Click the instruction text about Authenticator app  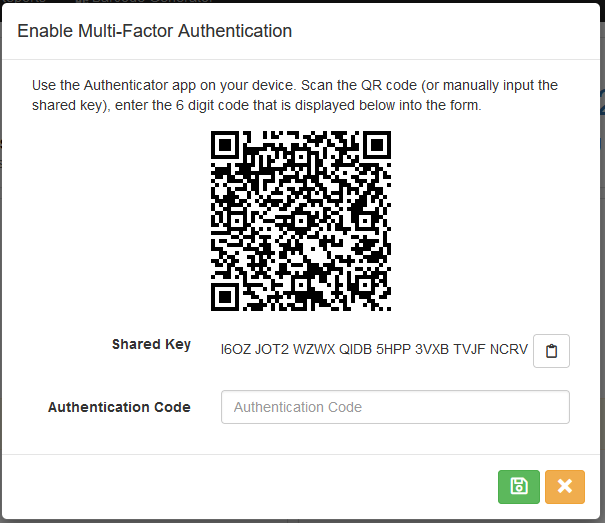click(x=295, y=95)
